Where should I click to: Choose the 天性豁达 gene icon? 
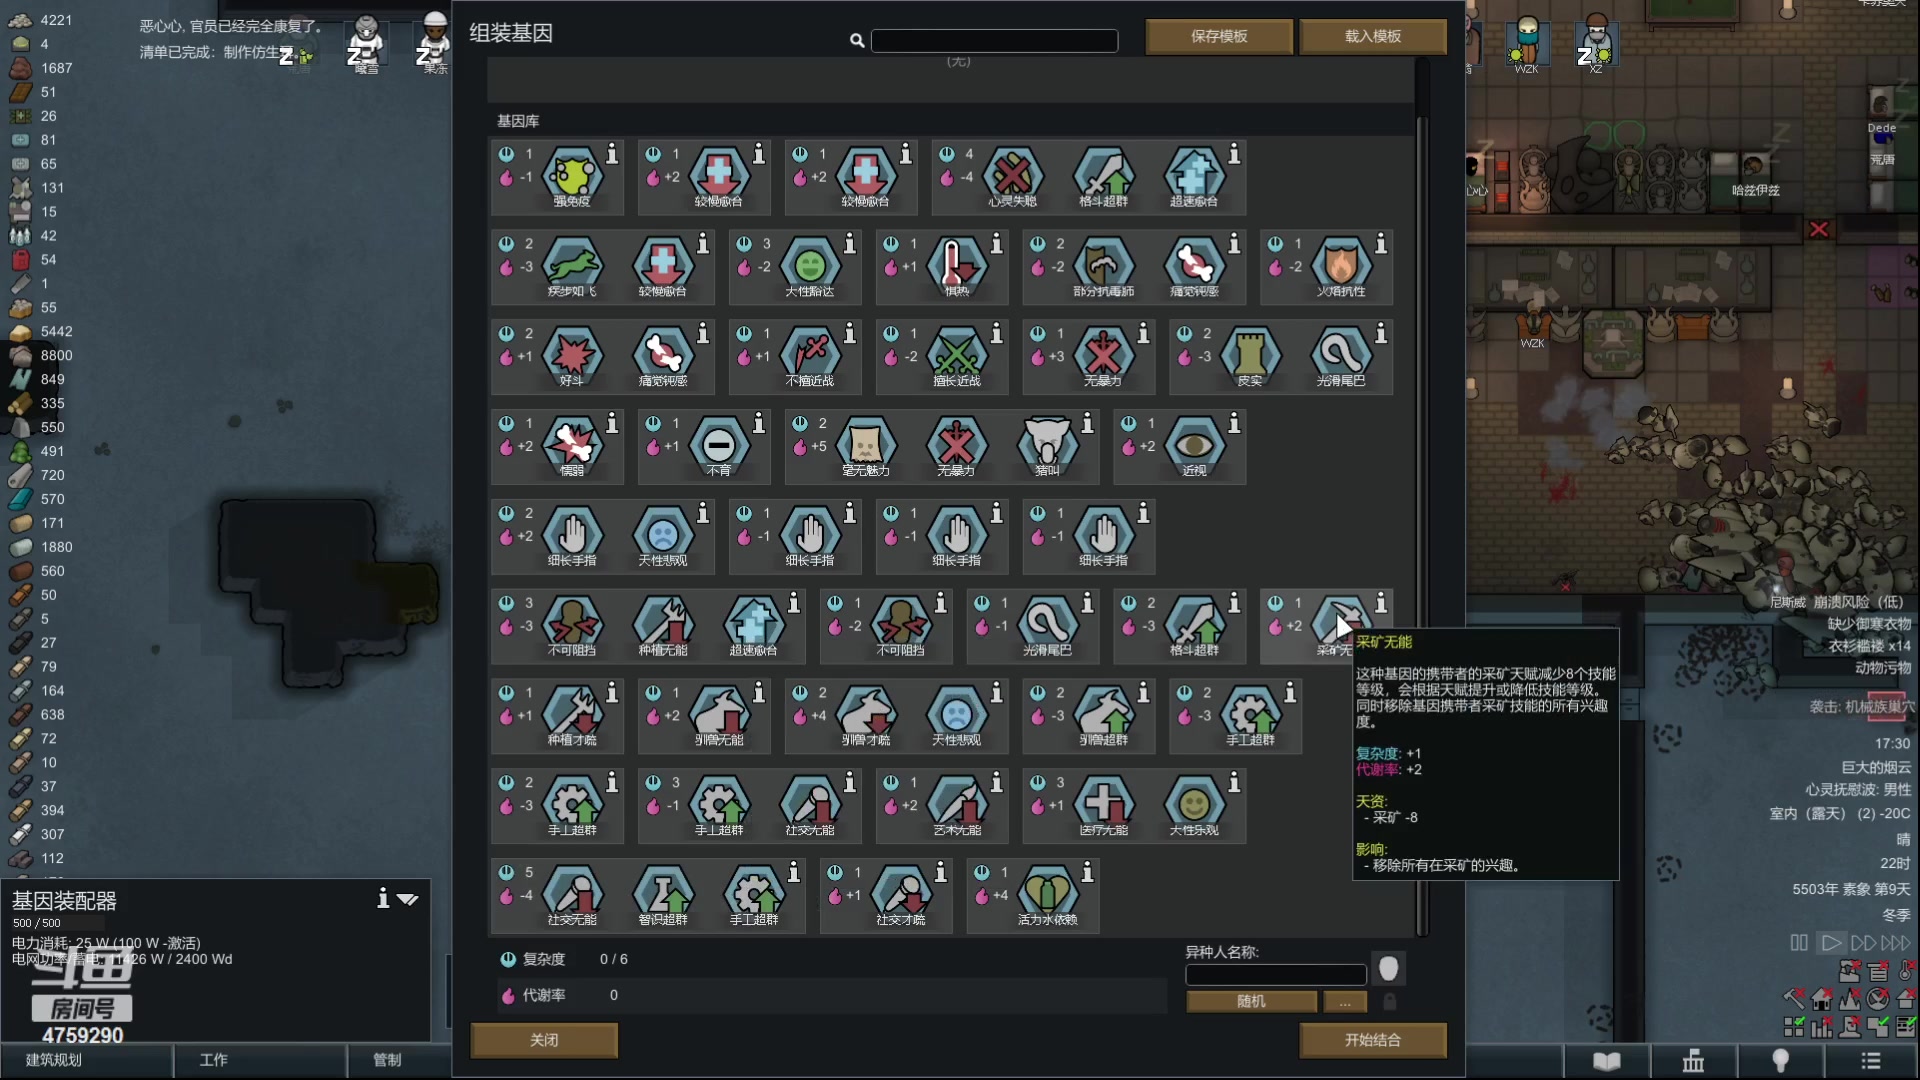pos(809,265)
